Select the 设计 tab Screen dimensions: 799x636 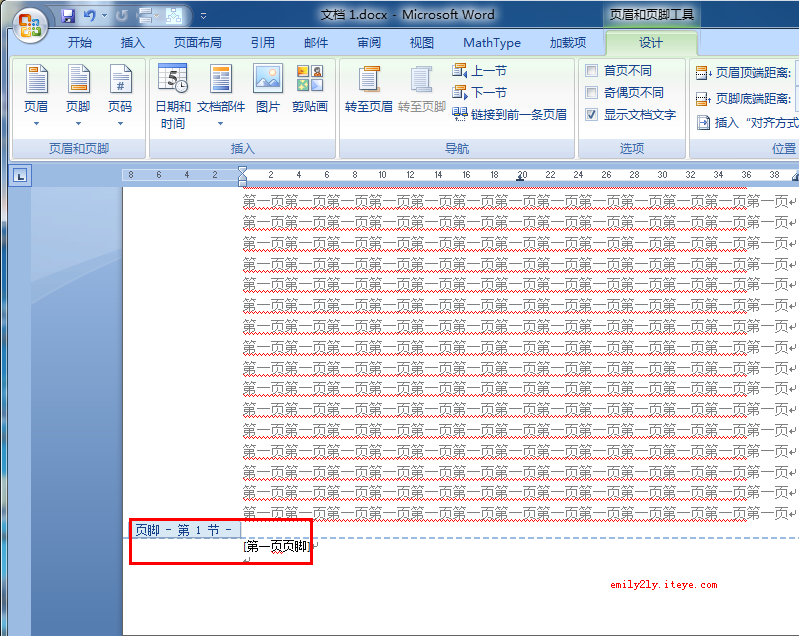point(651,43)
